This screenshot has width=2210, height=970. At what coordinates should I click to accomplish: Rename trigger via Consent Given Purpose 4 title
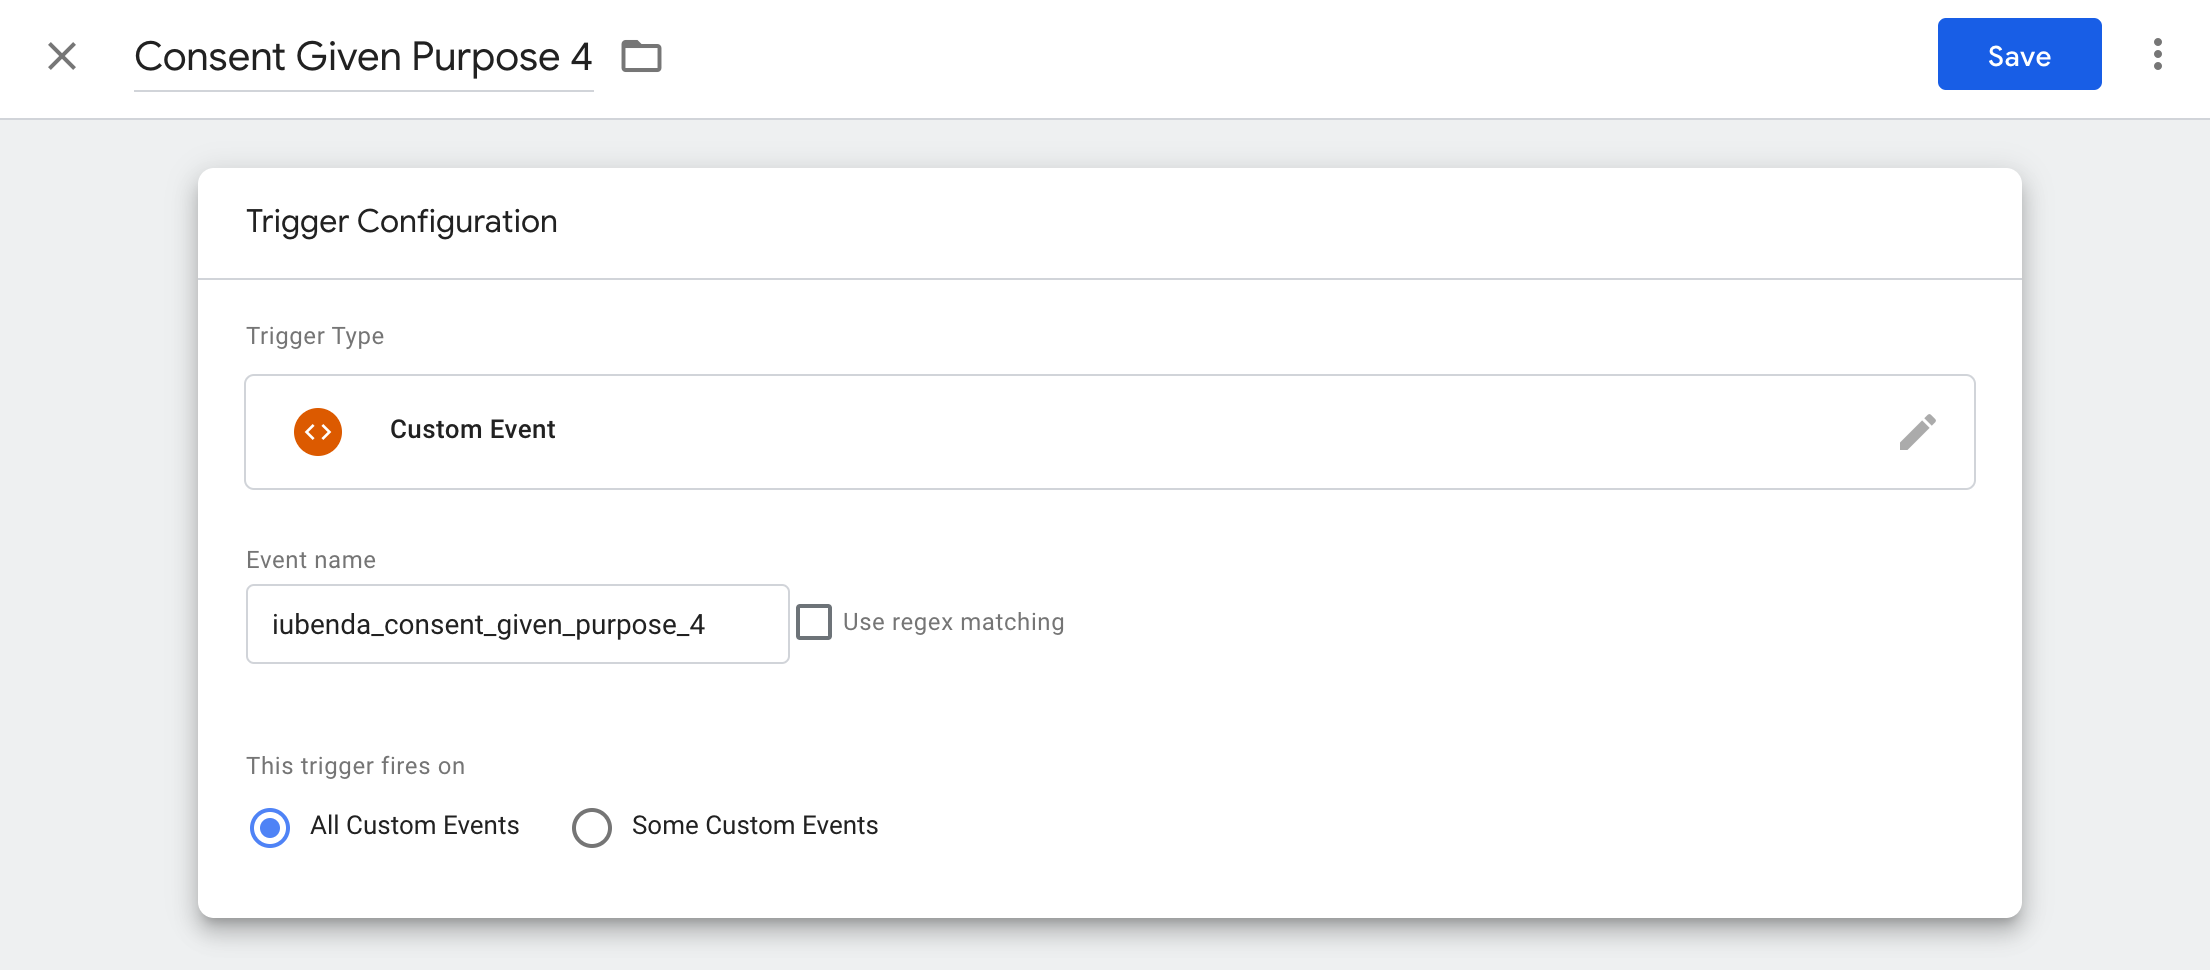pos(363,57)
